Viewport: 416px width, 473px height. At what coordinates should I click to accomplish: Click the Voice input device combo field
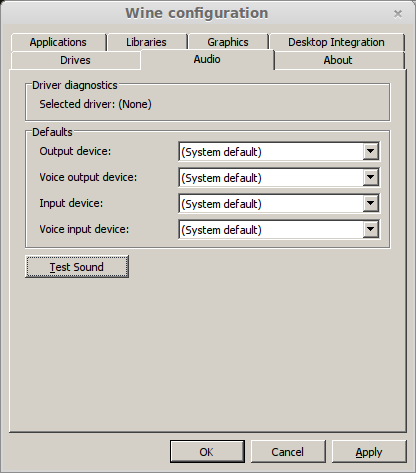coord(279,229)
